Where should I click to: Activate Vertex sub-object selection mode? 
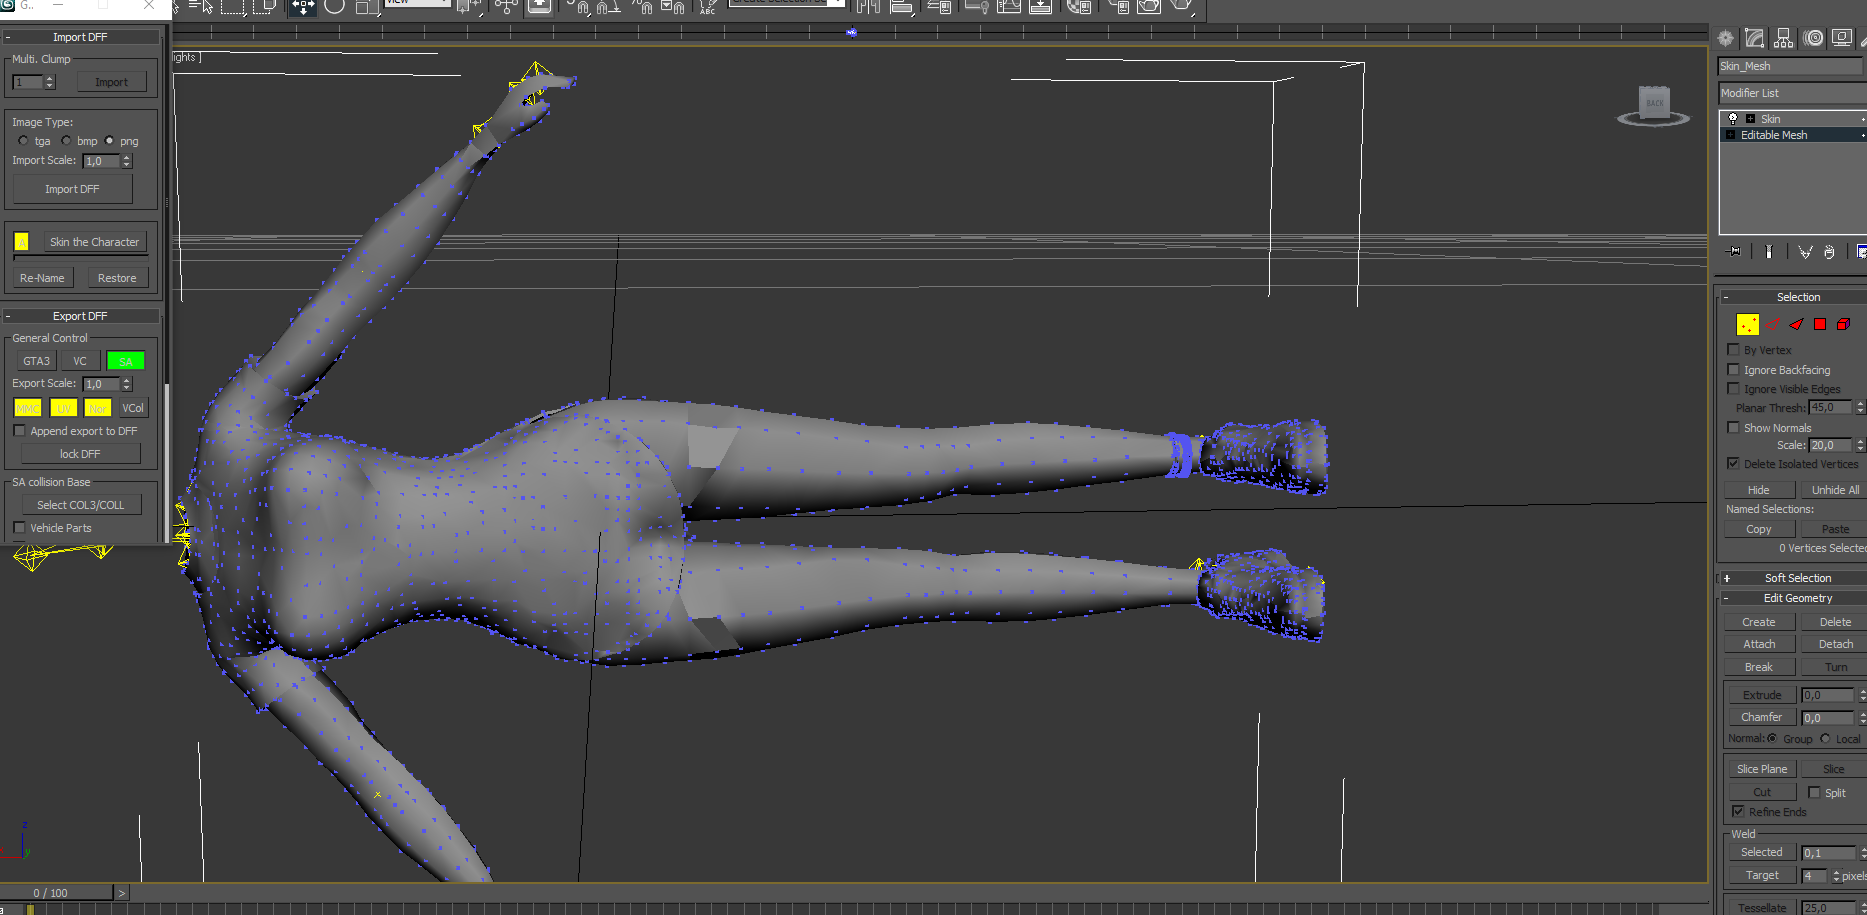1747,324
